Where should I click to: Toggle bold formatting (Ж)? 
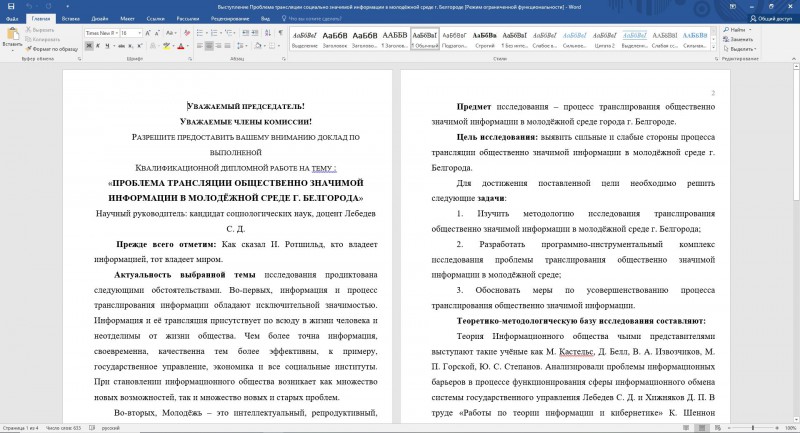[89, 46]
